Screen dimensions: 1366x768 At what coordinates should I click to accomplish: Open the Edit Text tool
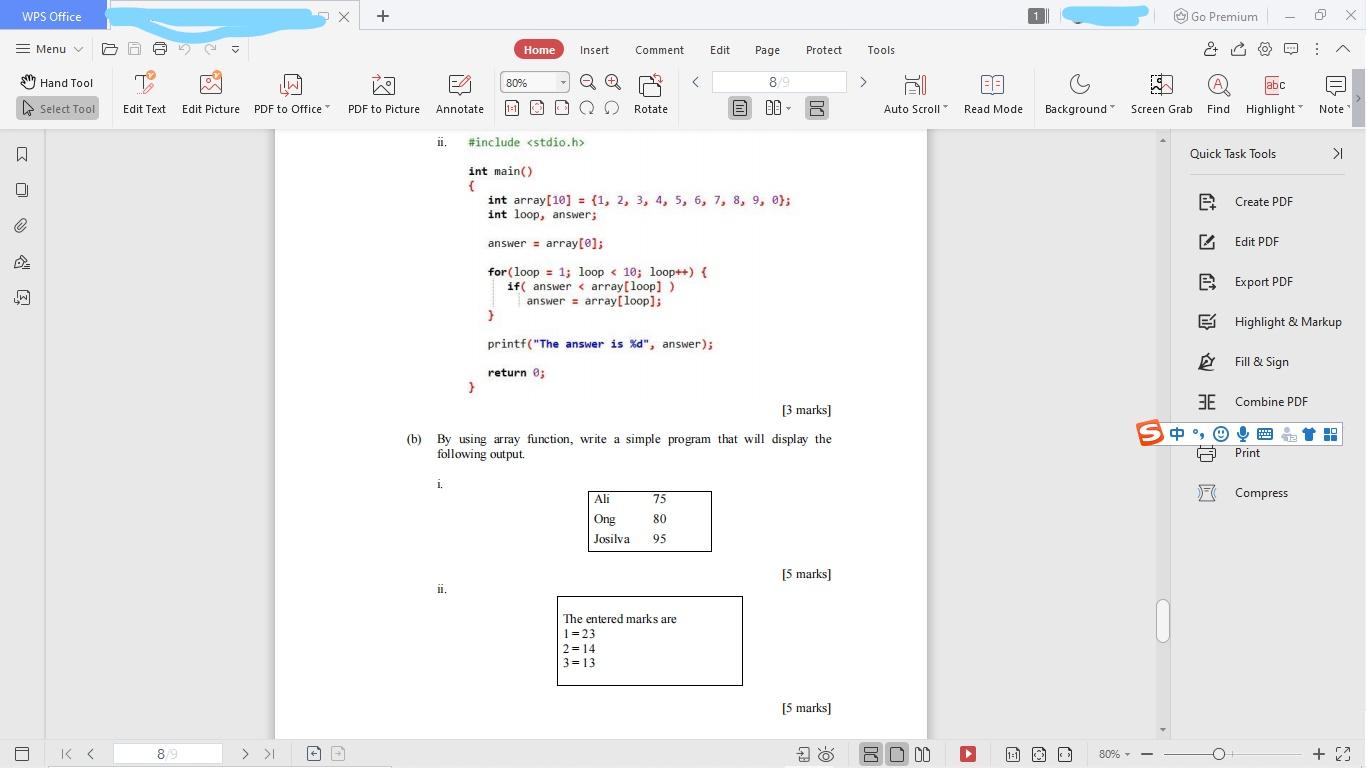(144, 94)
